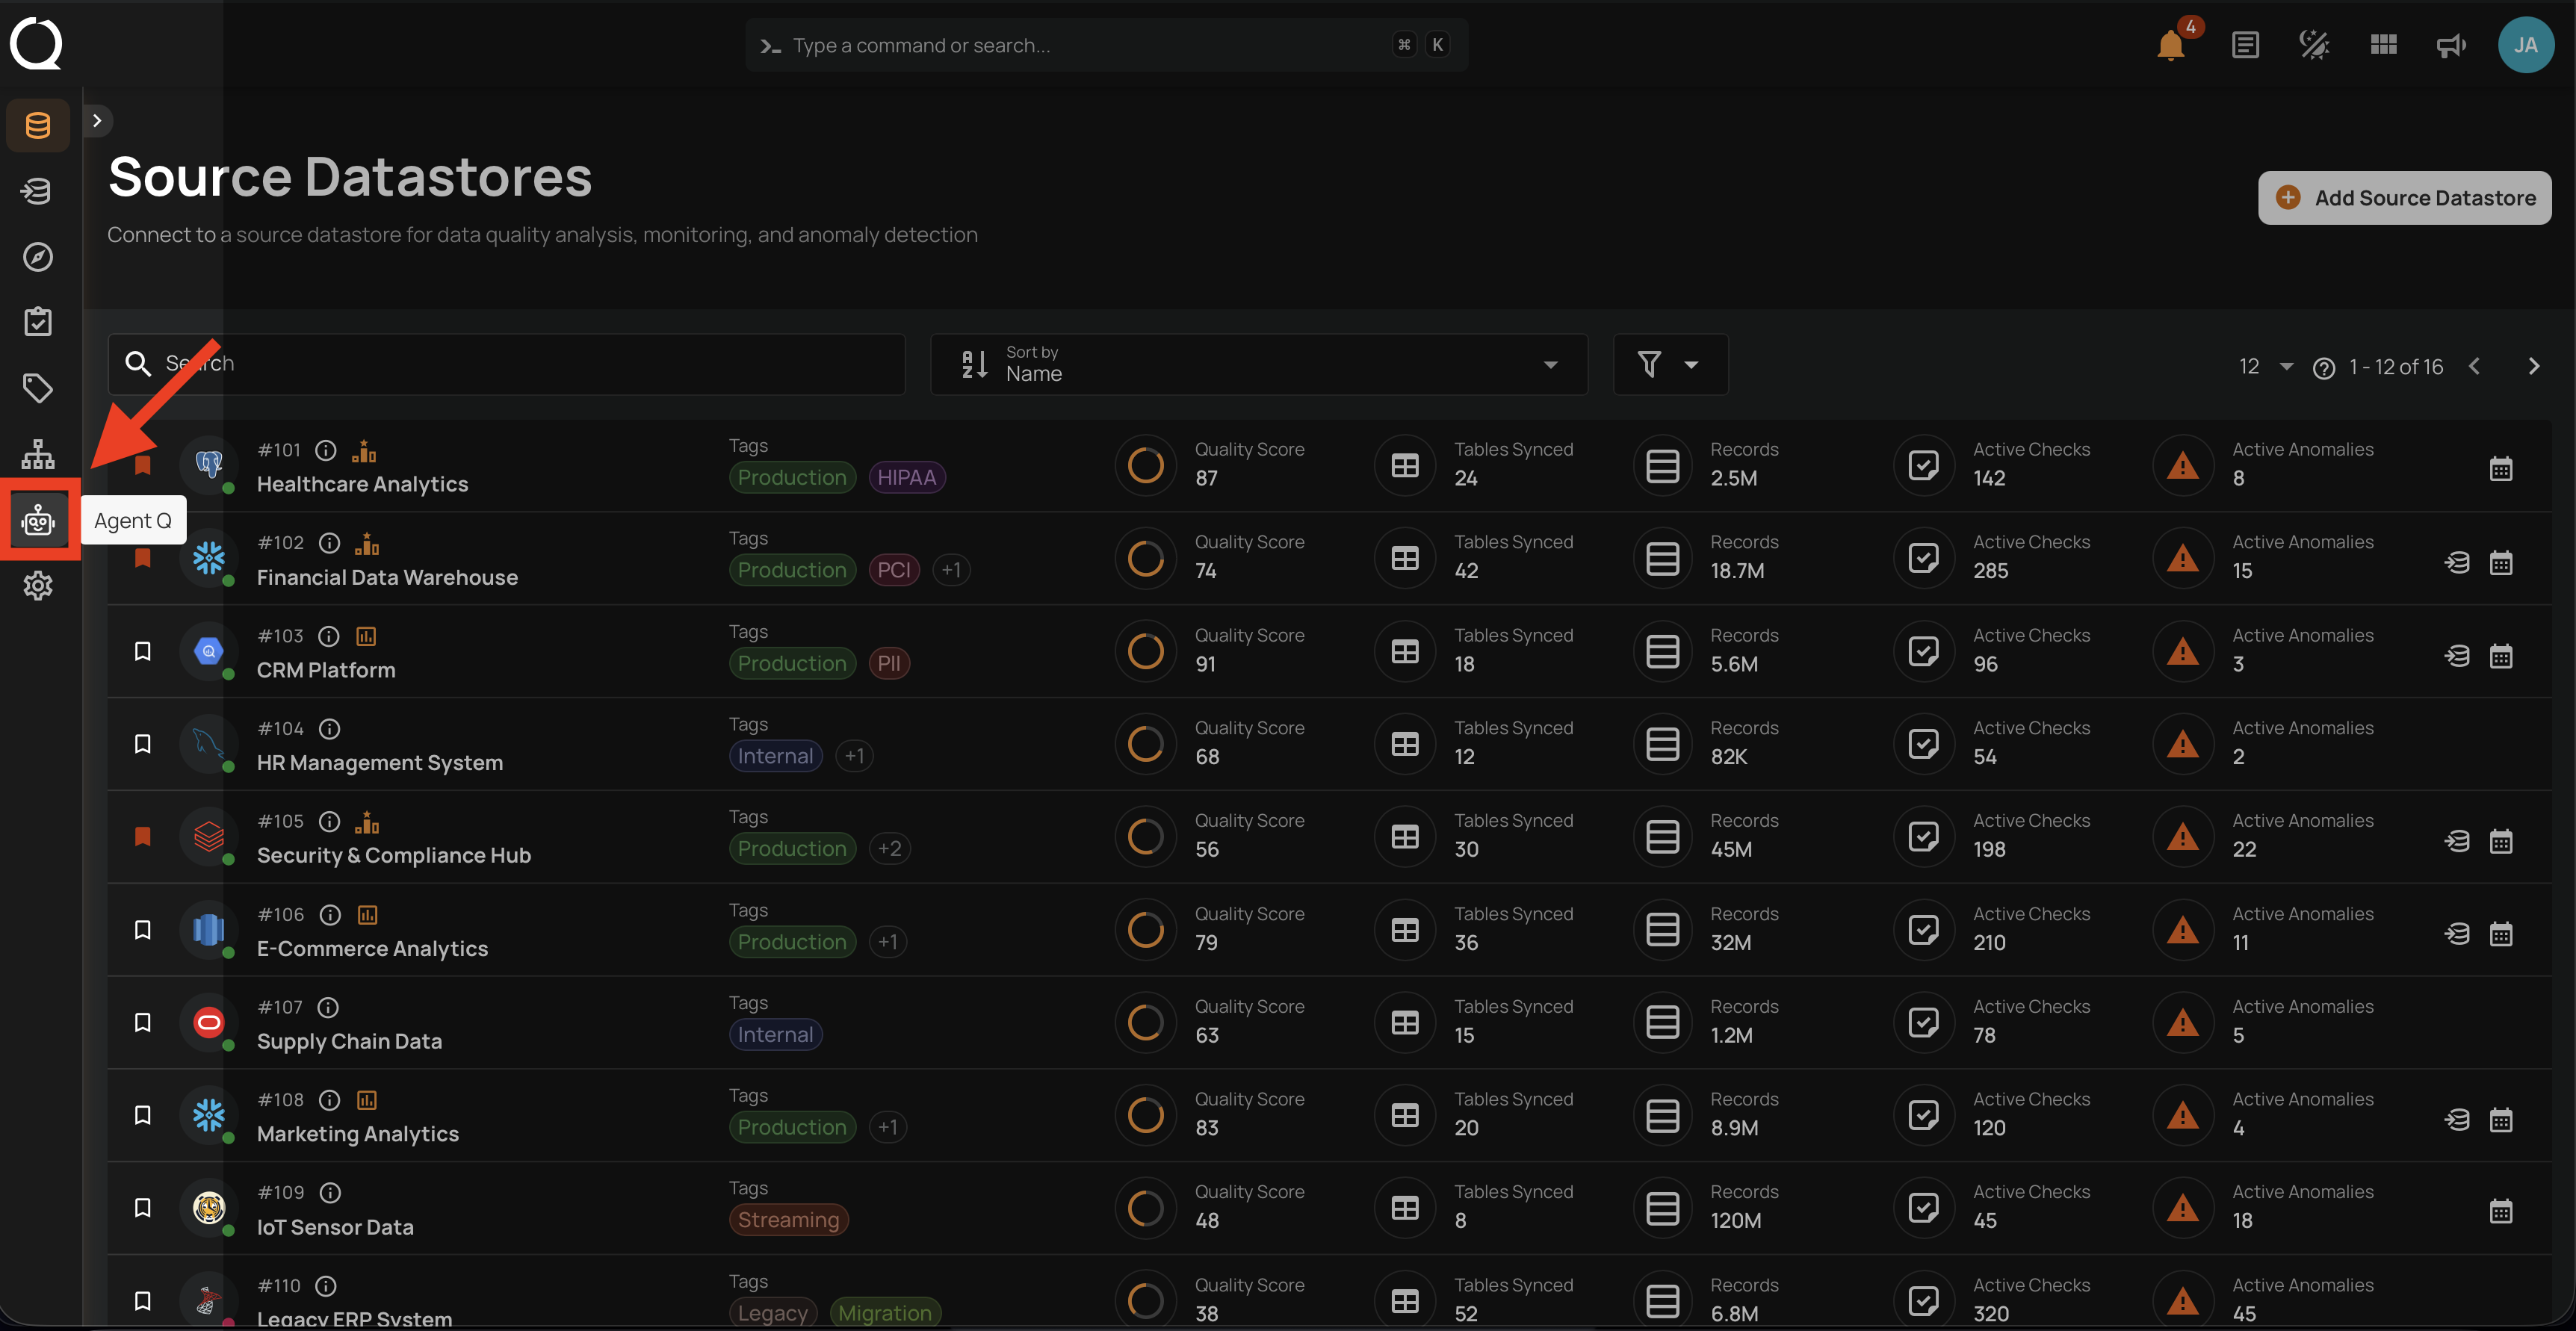Click the magic wand theme icon

pos(2314,45)
